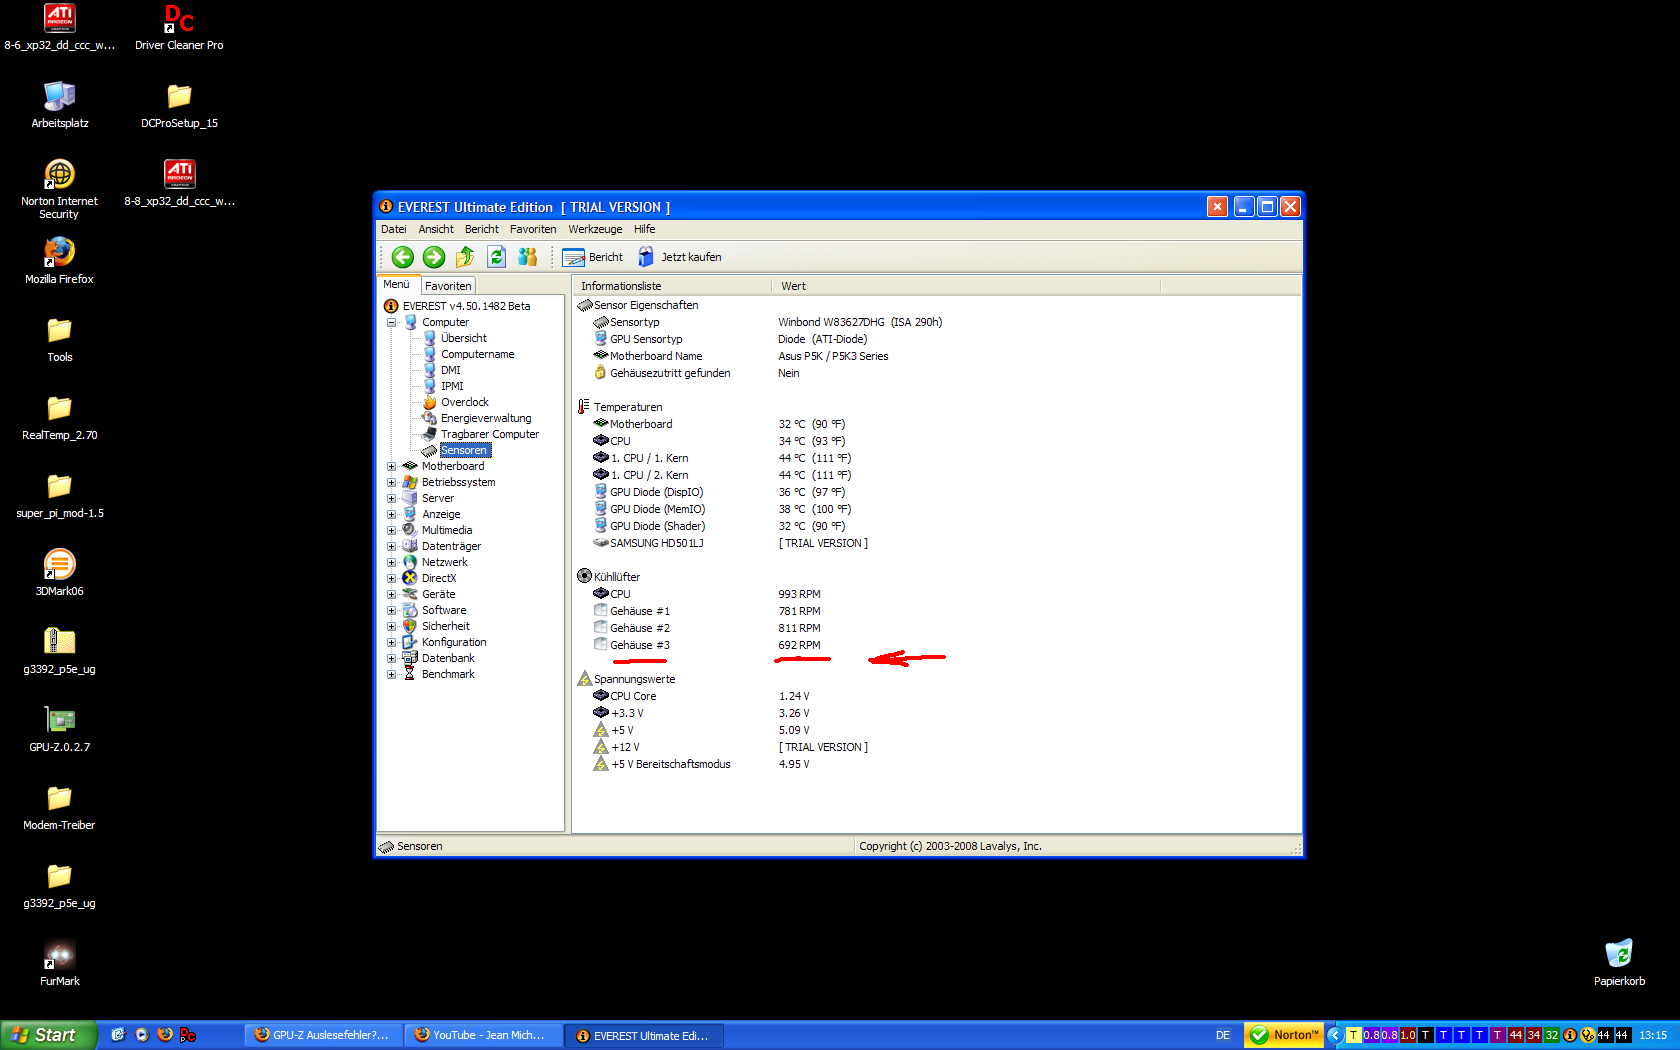Screen dimensions: 1680x1050
Task: Open the Bericht report button
Action: tap(593, 257)
